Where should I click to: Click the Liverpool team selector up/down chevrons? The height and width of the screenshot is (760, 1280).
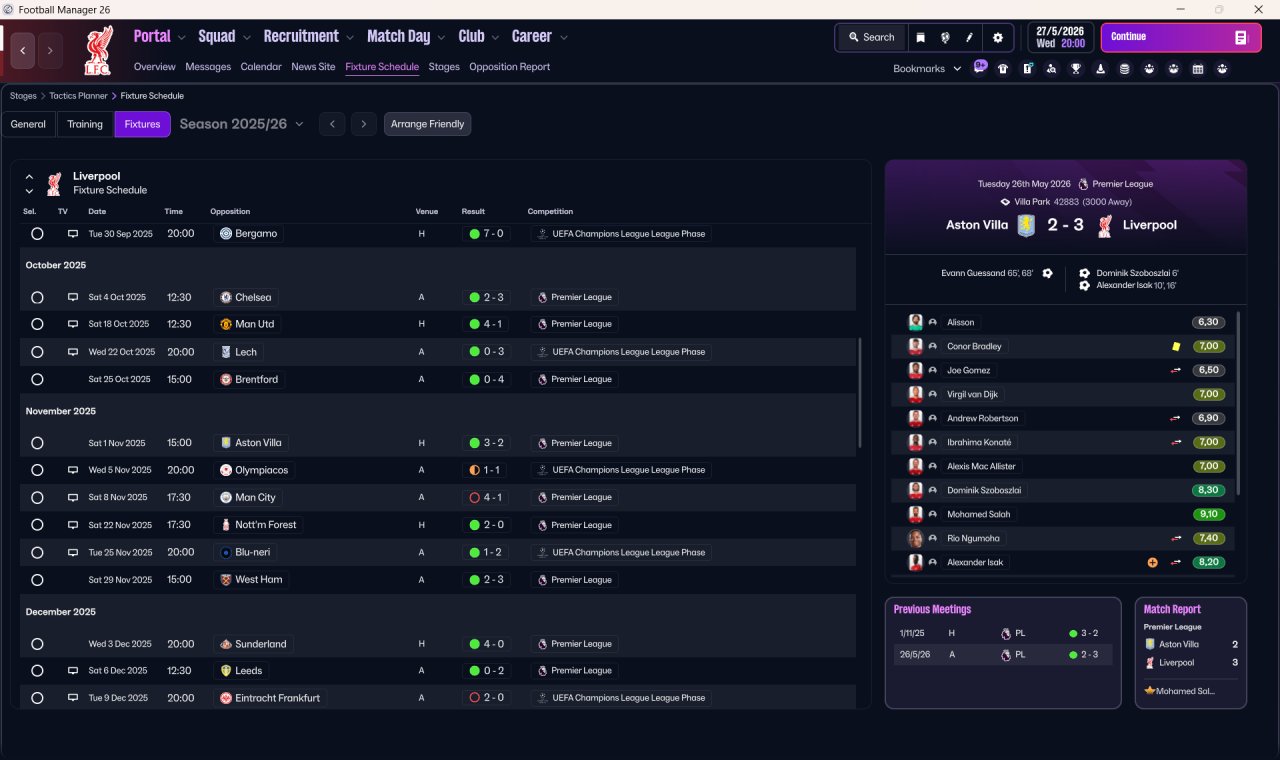pyautogui.click(x=29, y=183)
